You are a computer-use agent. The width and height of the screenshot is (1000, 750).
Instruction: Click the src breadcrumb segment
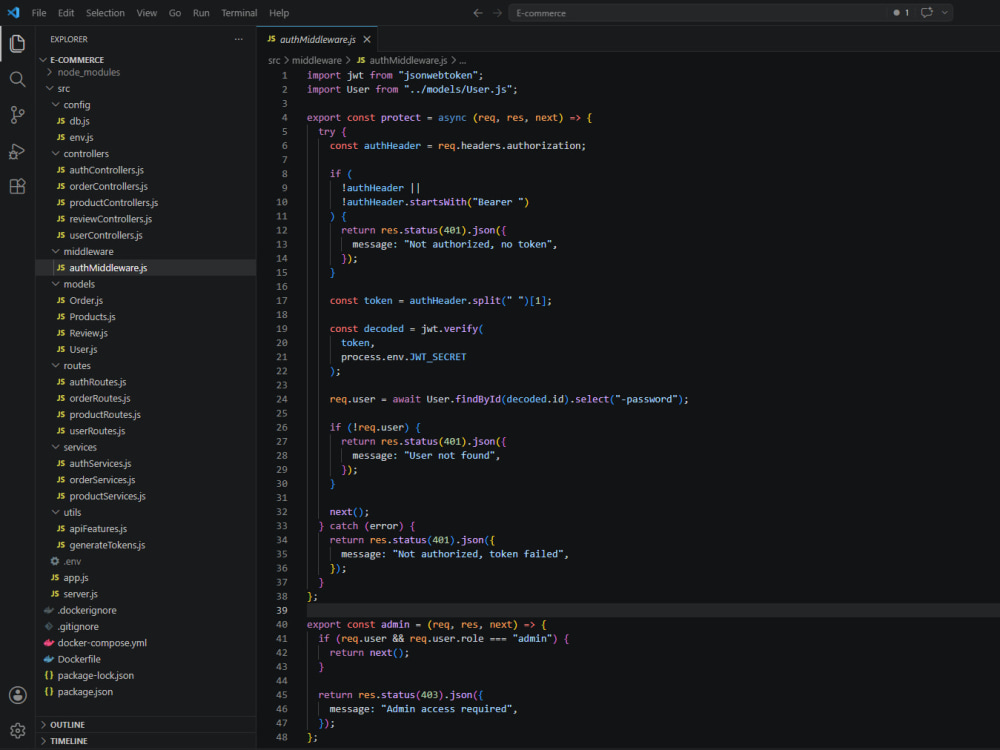274,61
